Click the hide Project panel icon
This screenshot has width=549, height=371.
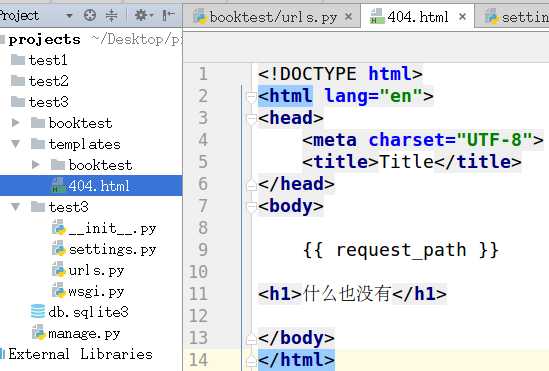coord(168,15)
